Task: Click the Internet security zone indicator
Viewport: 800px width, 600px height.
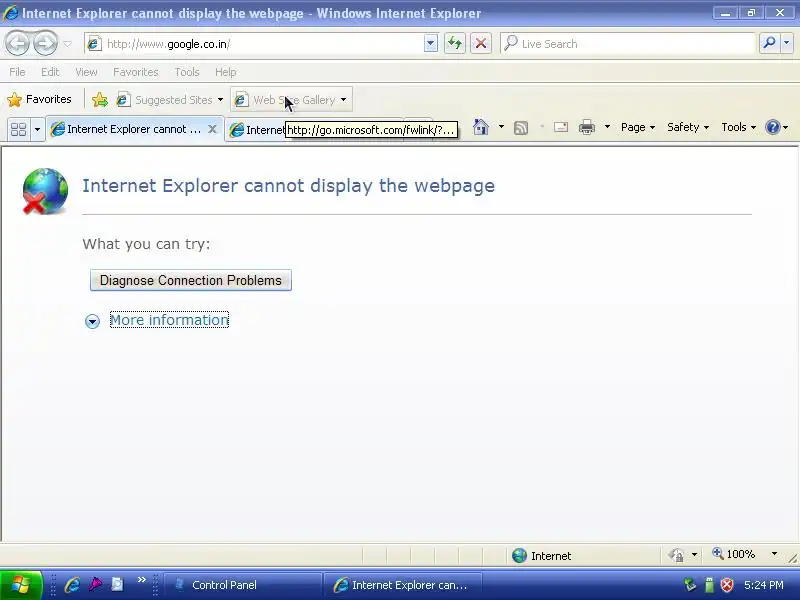Action: tap(542, 556)
